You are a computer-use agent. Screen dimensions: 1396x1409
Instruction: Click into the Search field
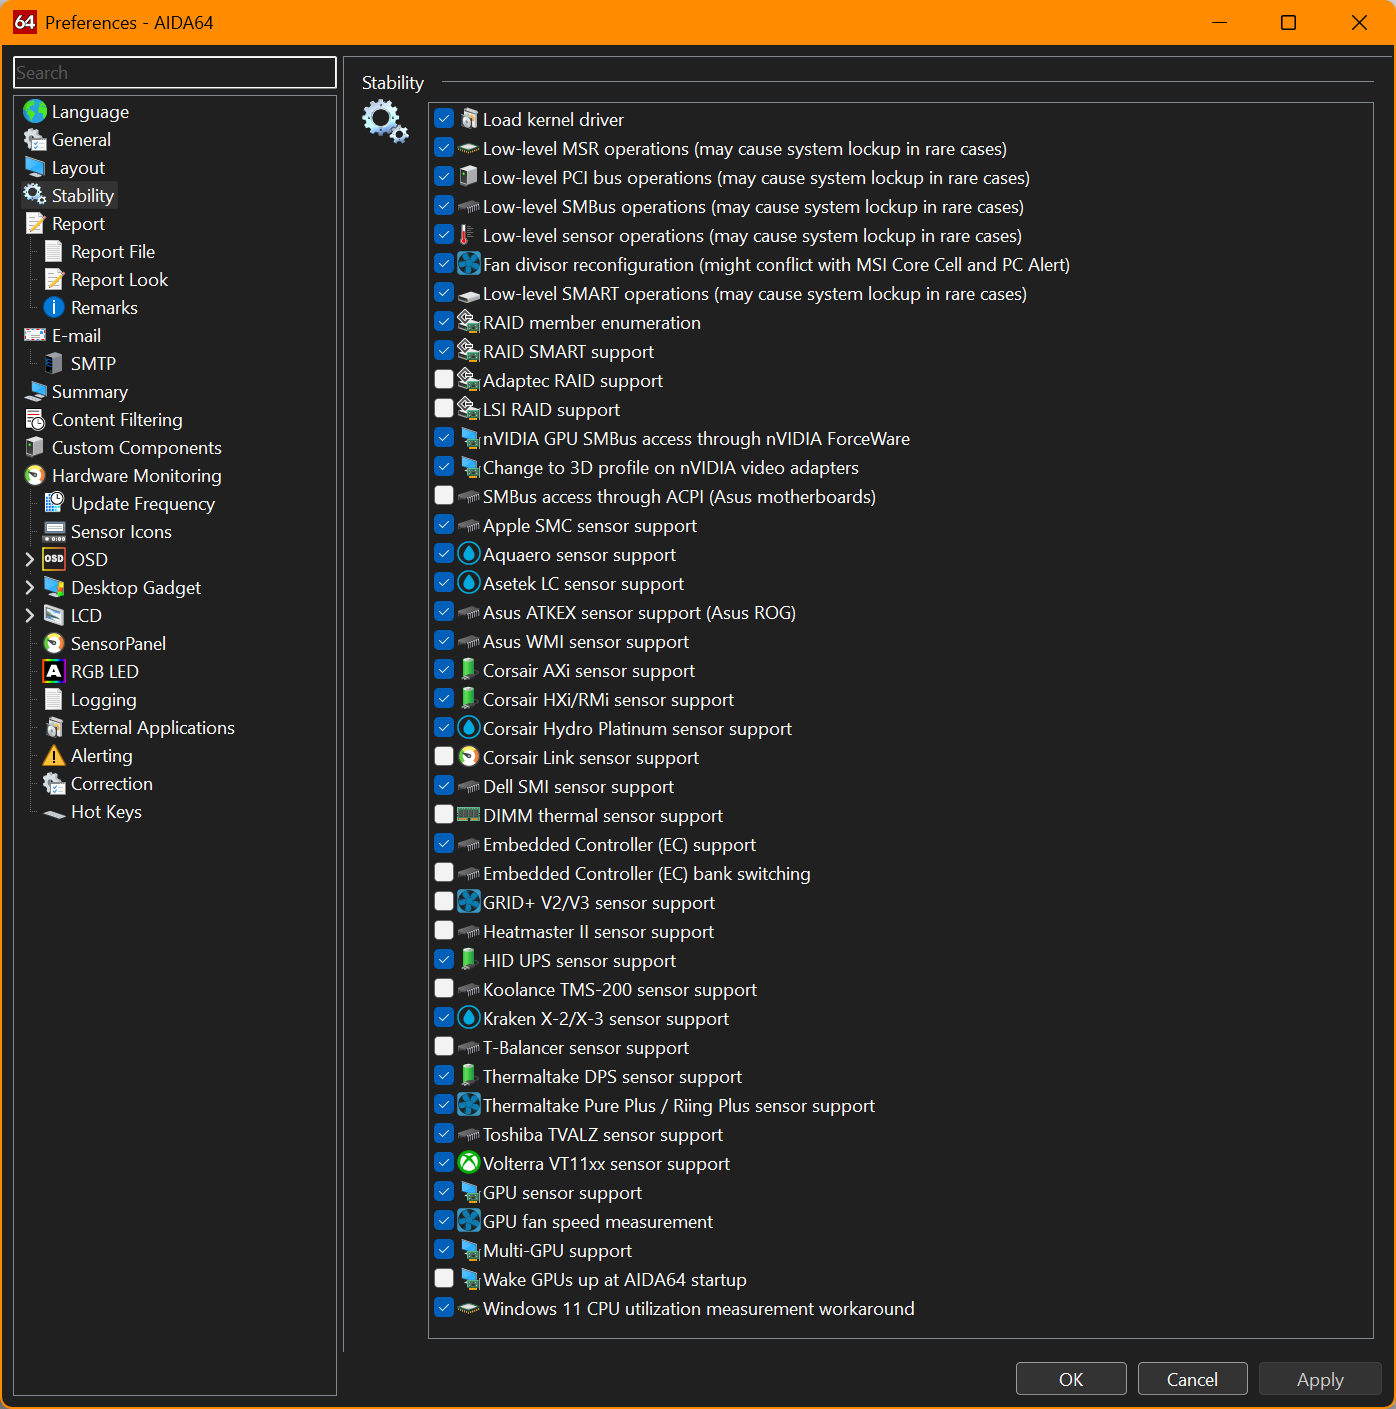tap(175, 73)
